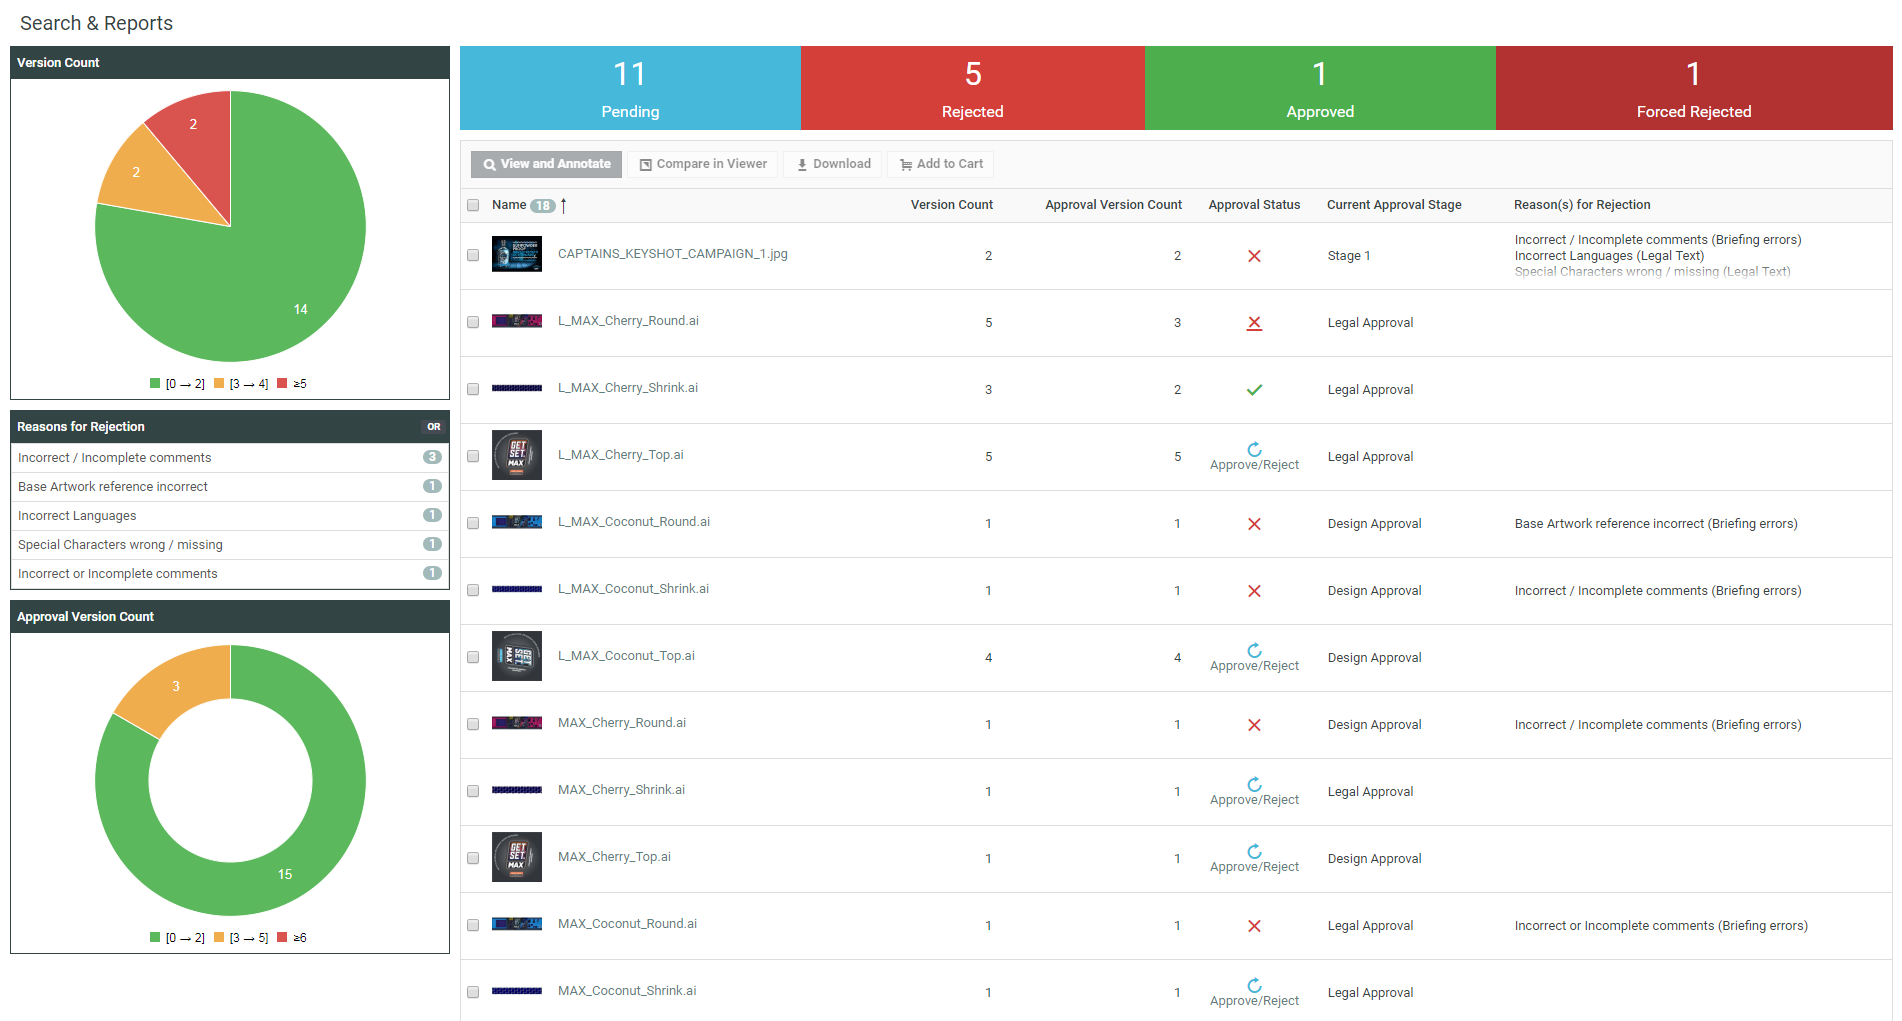Open the MAX_Coconut_Round.ai file link

627,924
